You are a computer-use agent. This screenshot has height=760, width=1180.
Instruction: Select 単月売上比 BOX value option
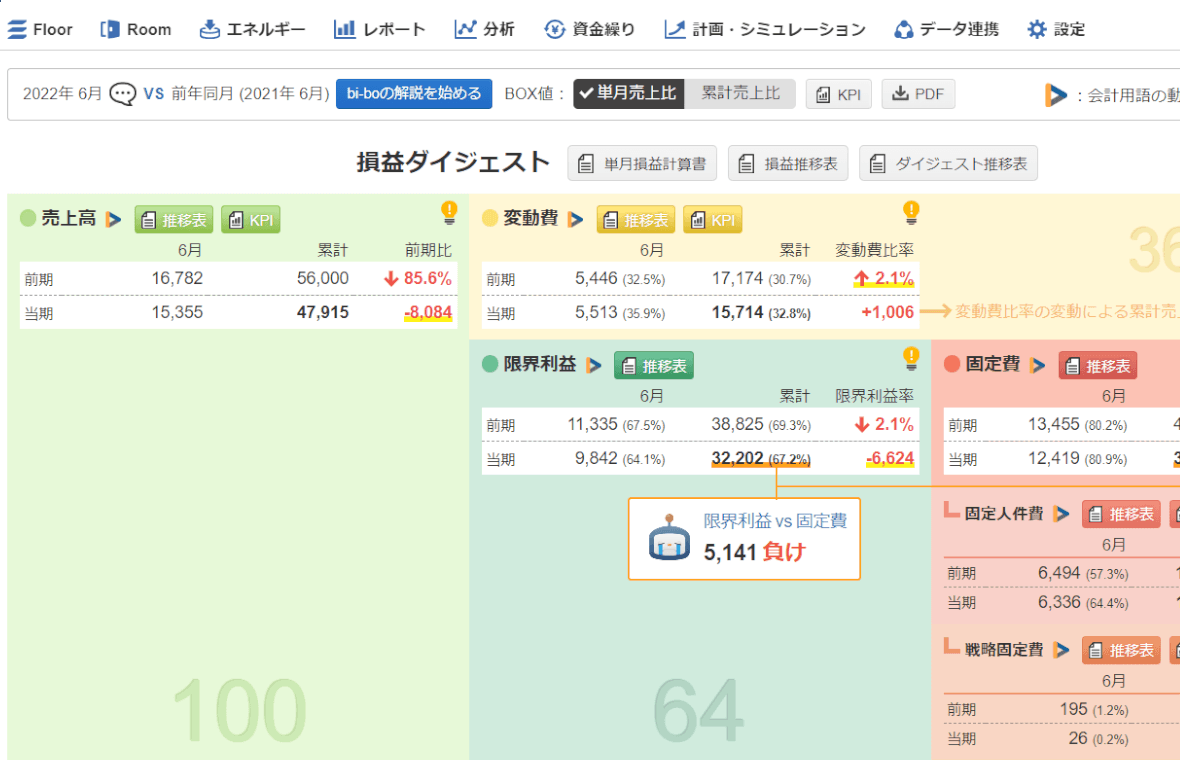[x=629, y=94]
